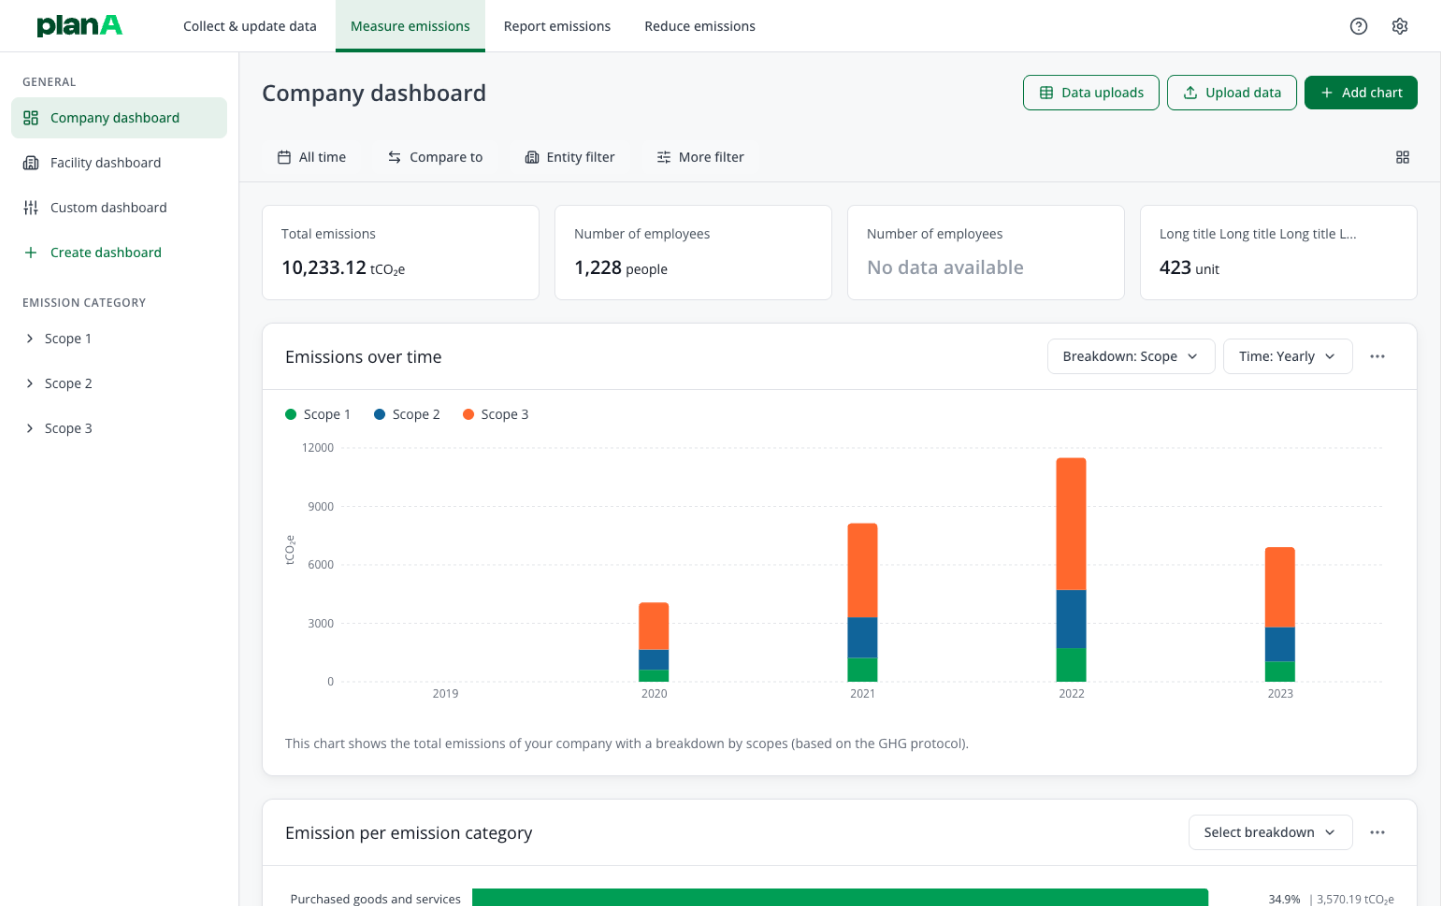Open the help question mark icon

(1358, 26)
